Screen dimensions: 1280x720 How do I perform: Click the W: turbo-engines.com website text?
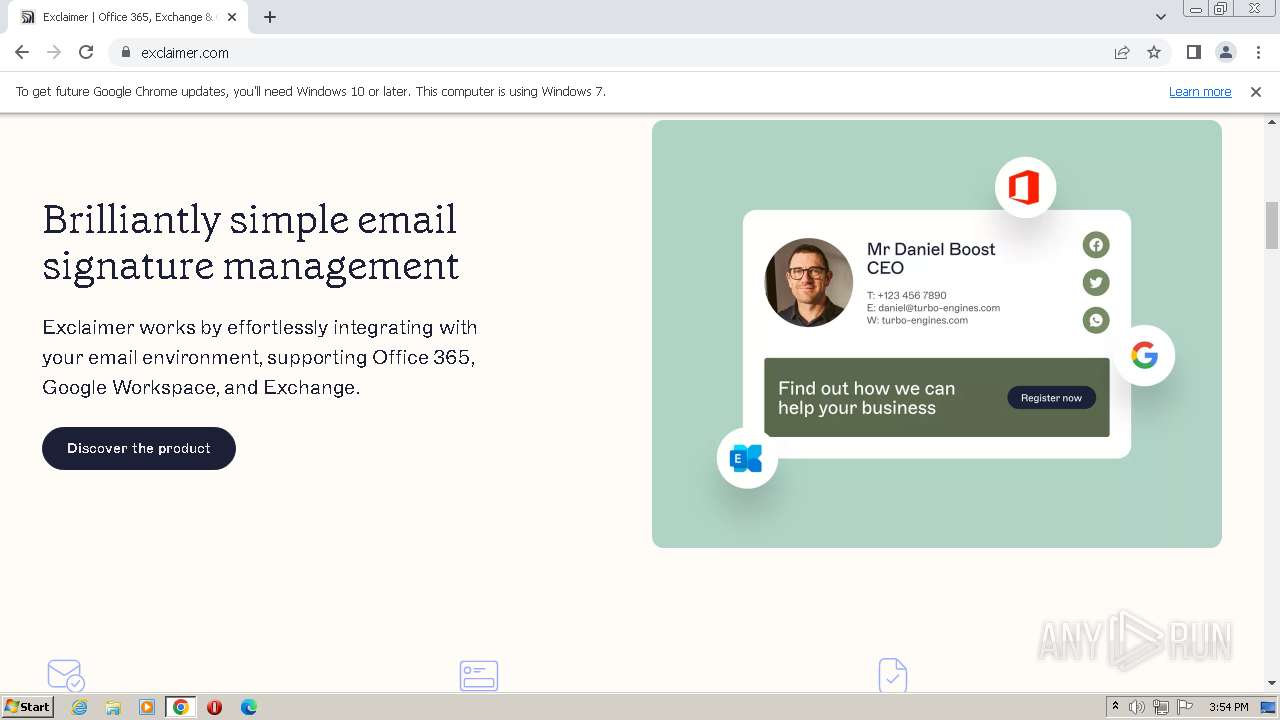(x=917, y=320)
